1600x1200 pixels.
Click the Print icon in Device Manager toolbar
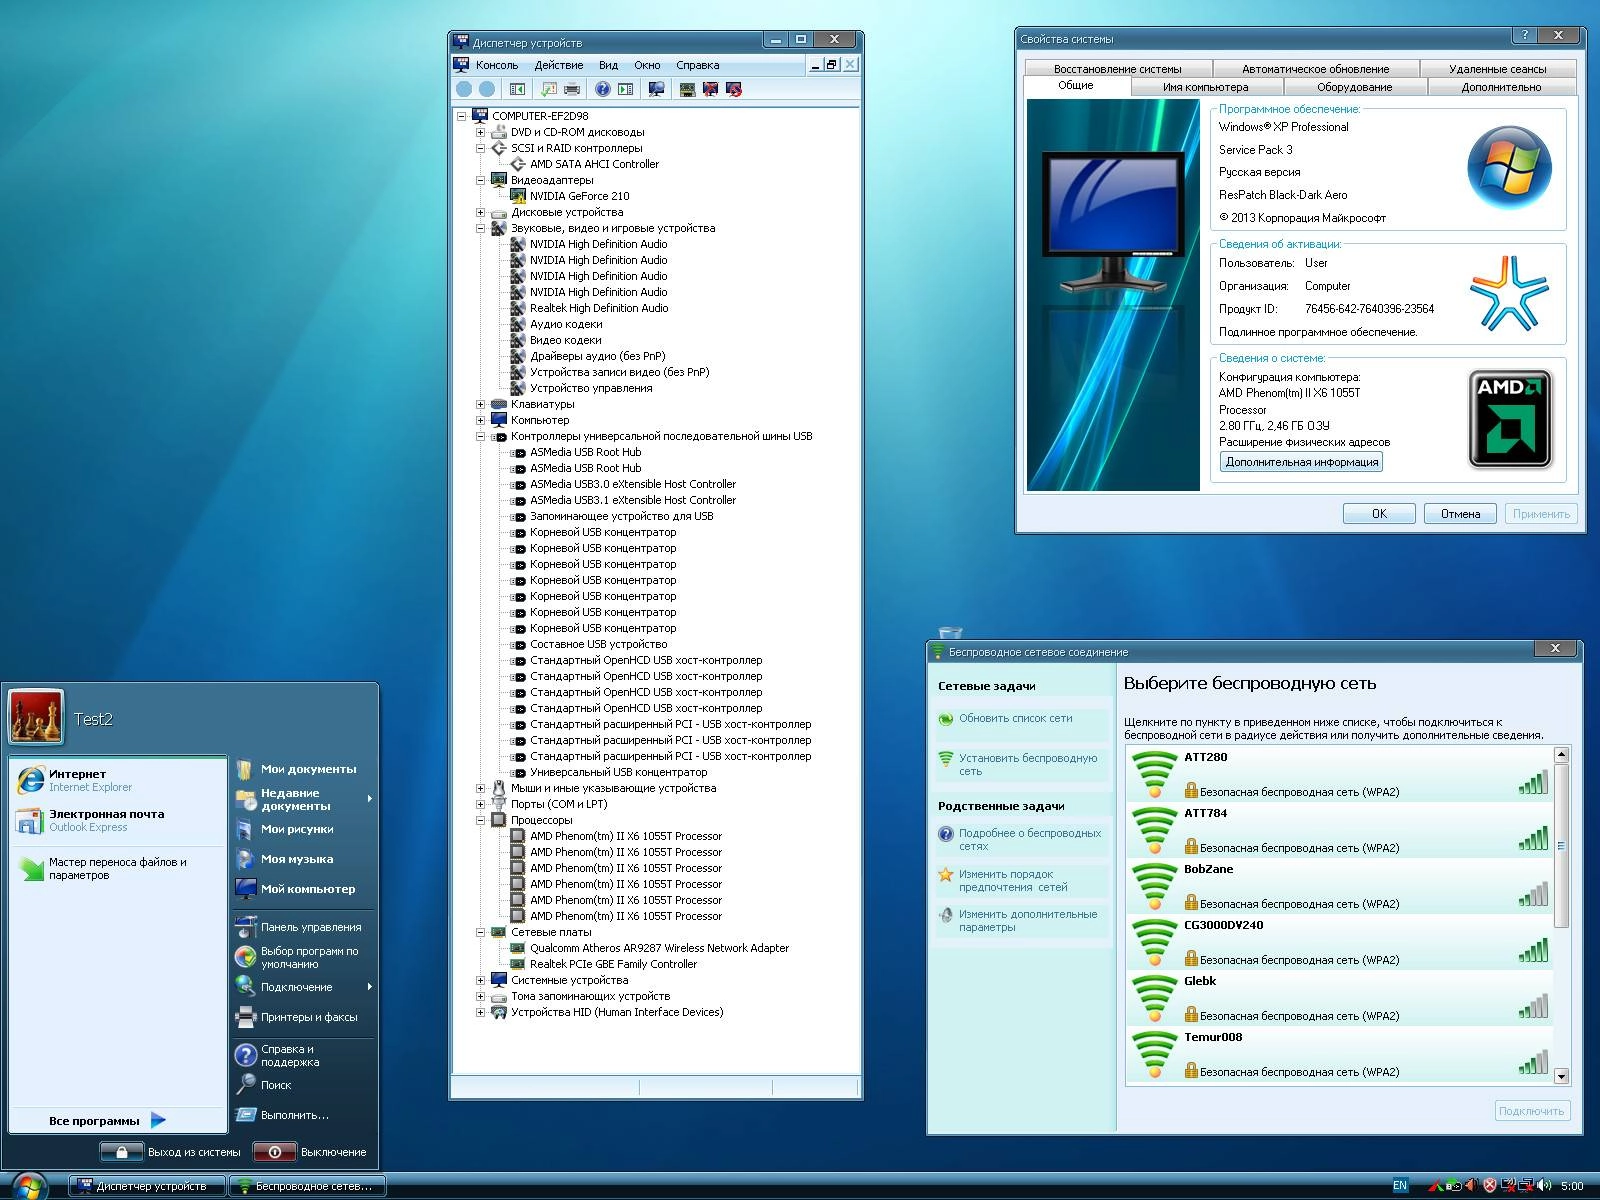572,88
